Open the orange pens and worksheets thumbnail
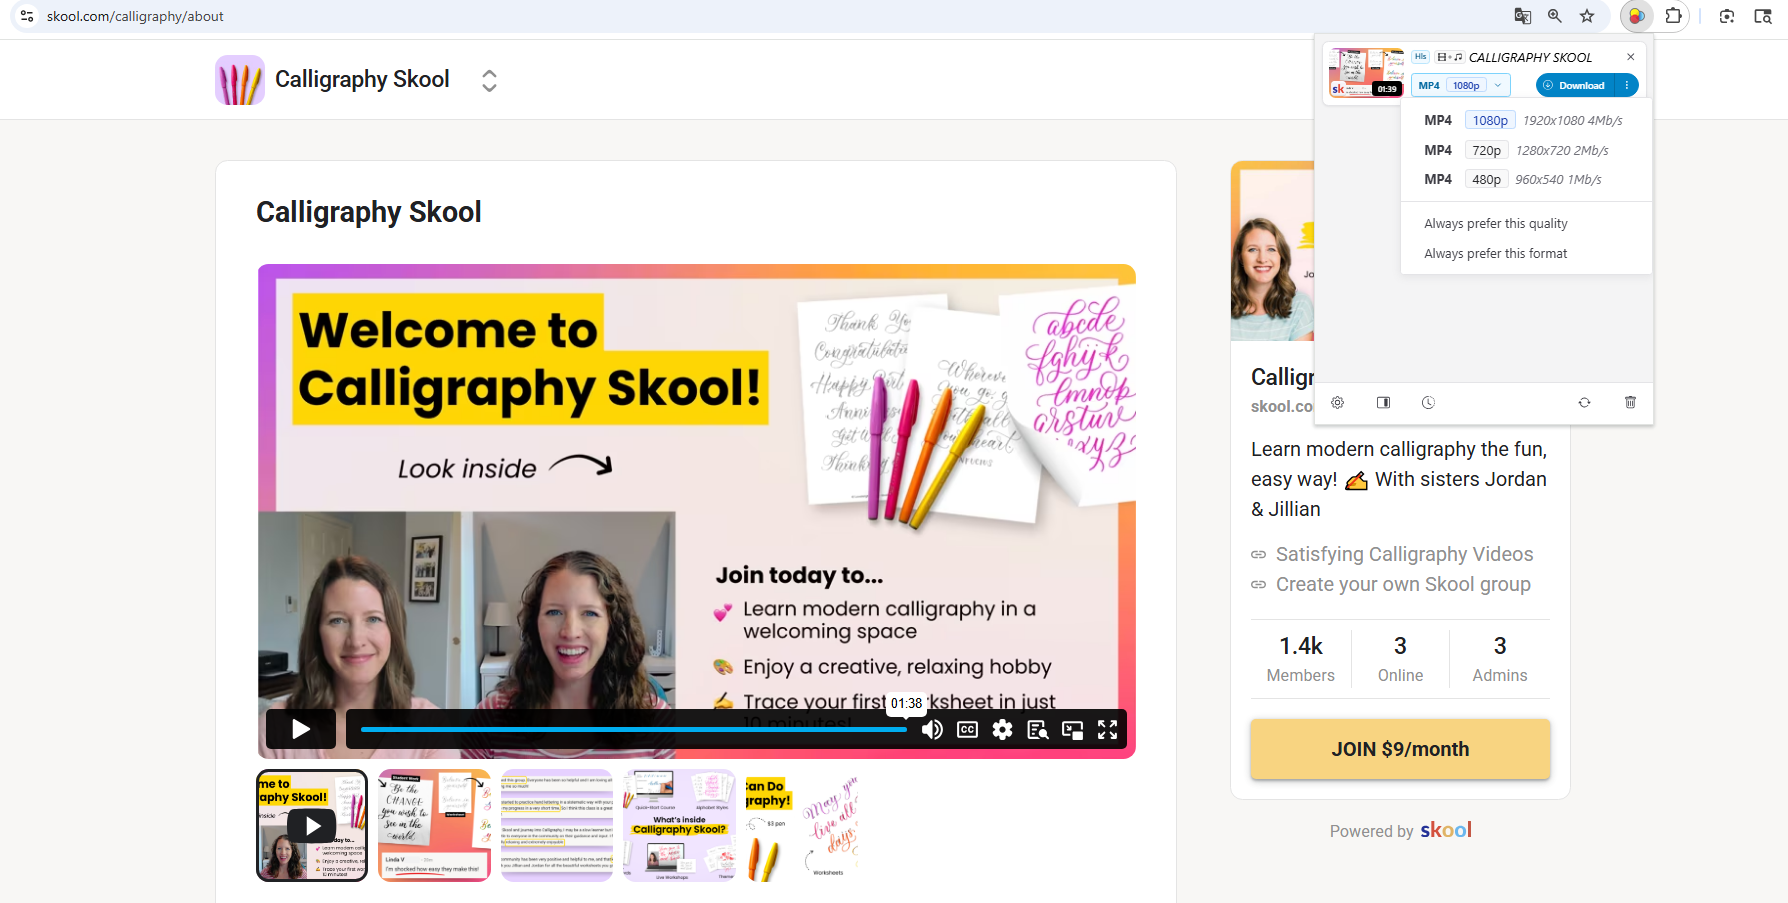Screen dimensions: 1788x903 coord(802,825)
